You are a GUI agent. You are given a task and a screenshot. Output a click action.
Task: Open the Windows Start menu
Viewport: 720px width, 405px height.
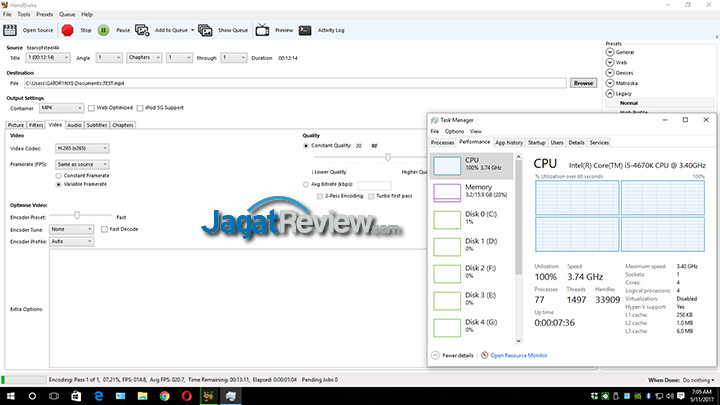(x=10, y=396)
